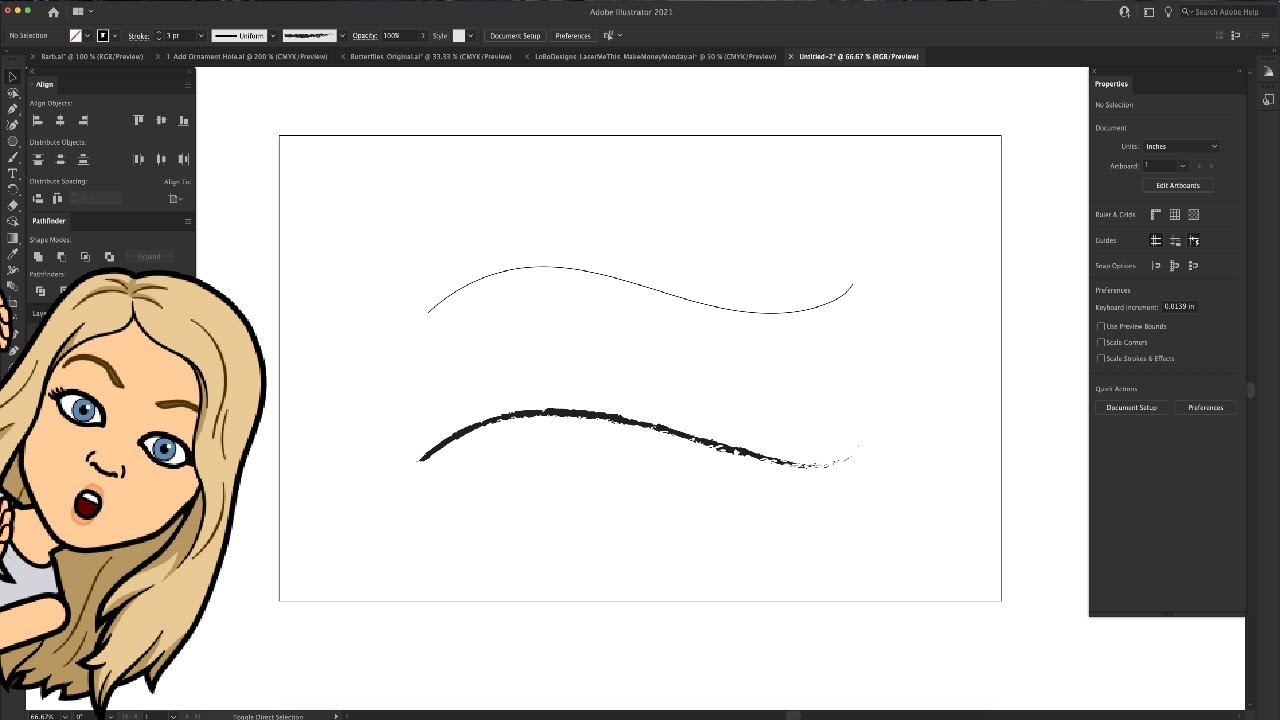Select the Eraser tool
The image size is (1280, 720).
(x=13, y=205)
